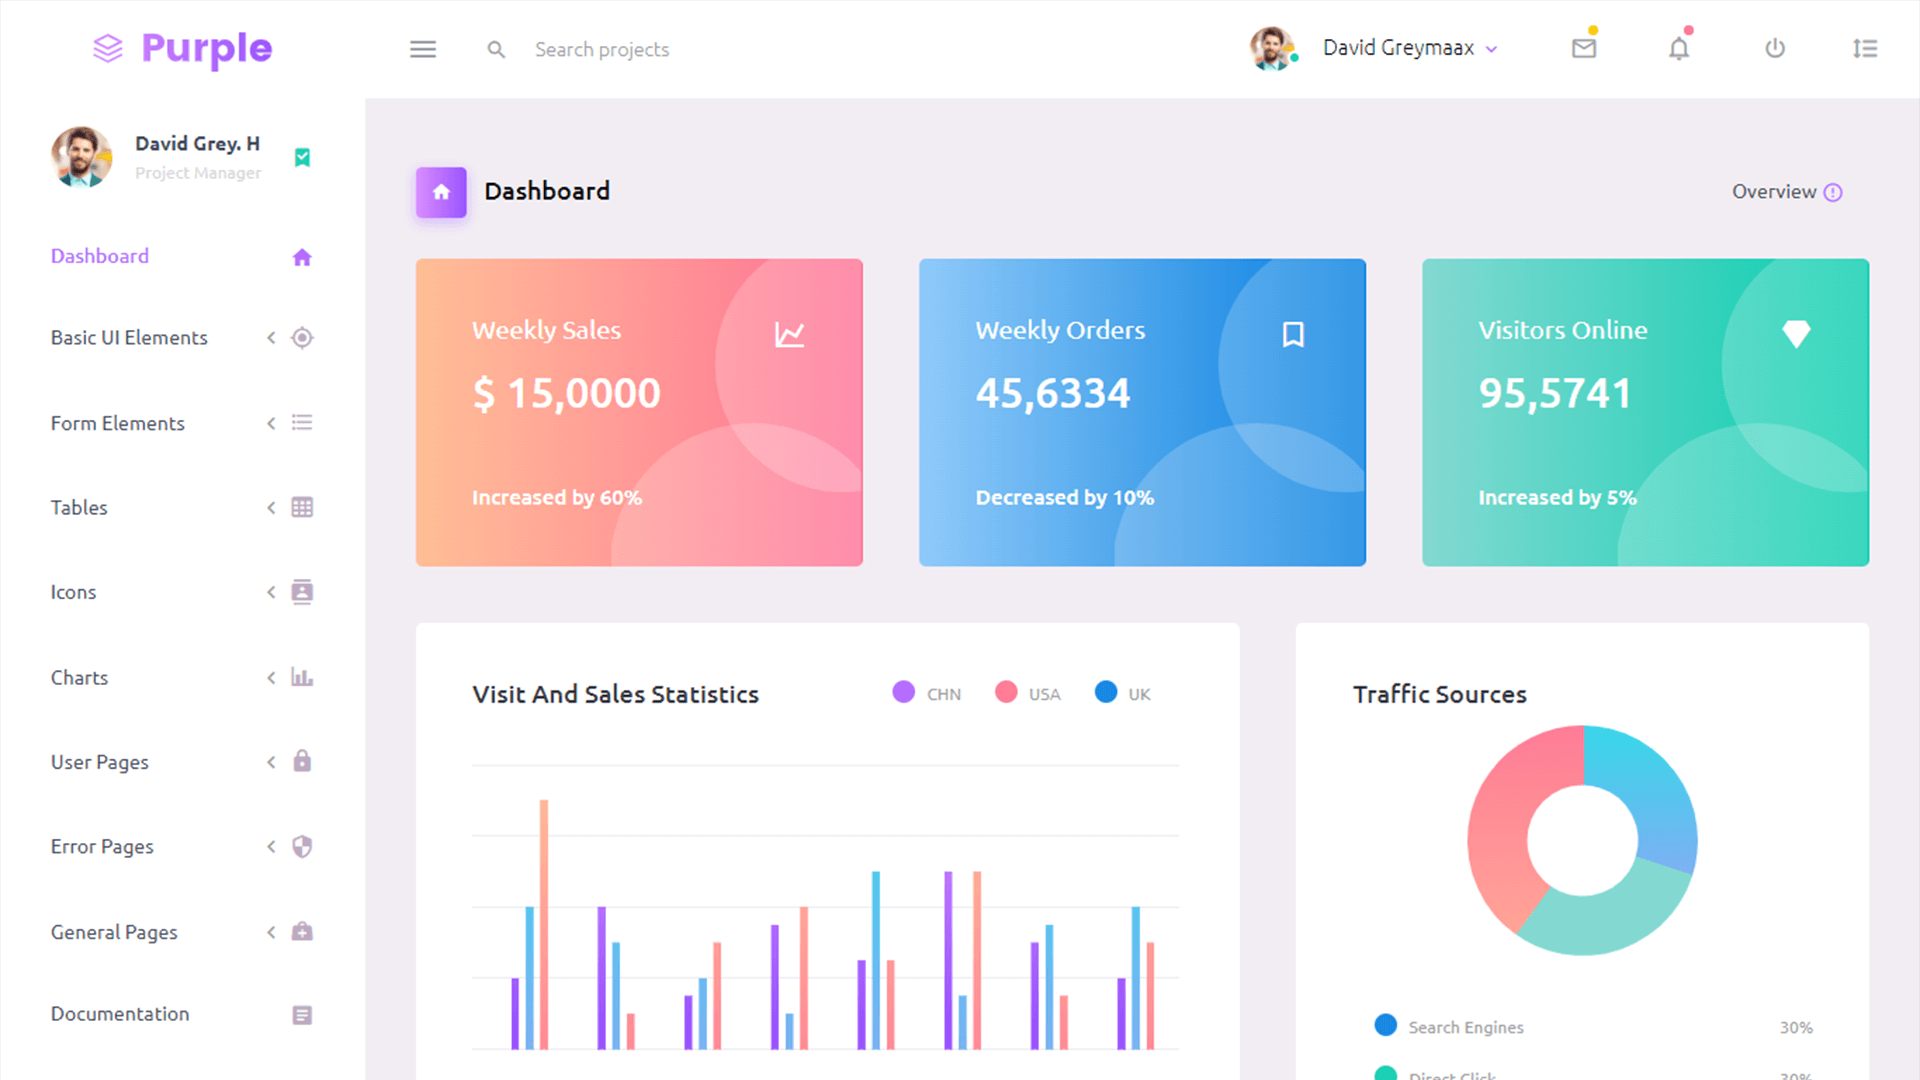Click Search Engines blue legend dot
The image size is (1920, 1080).
coord(1385,1025)
